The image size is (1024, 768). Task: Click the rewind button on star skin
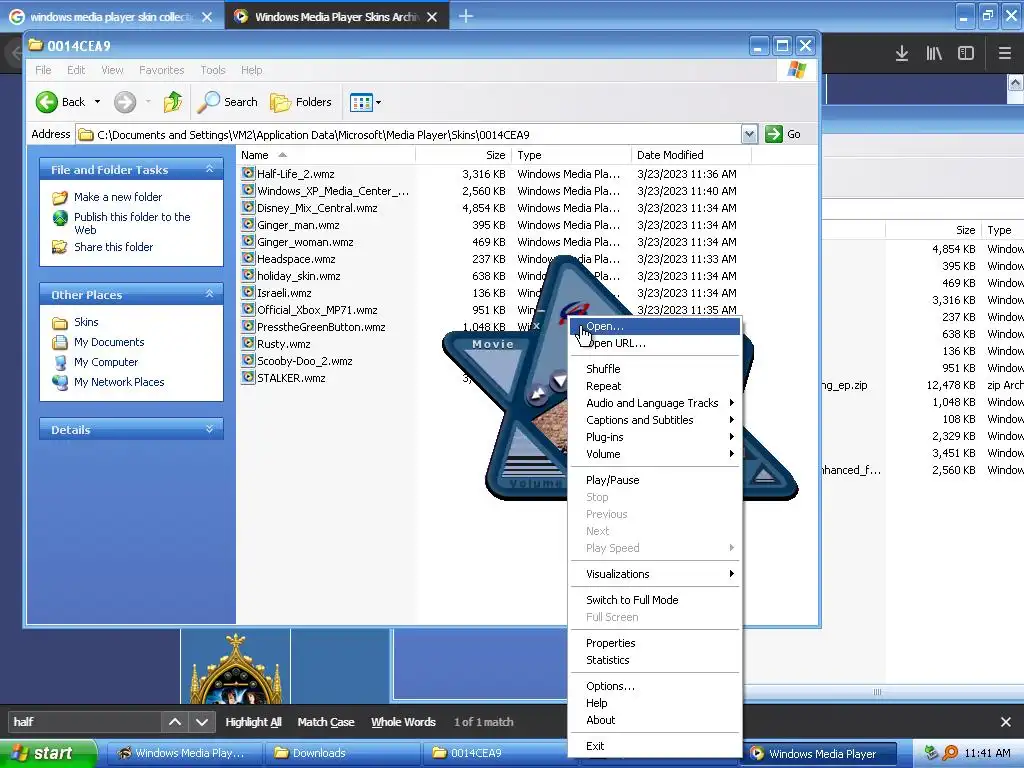(x=537, y=394)
